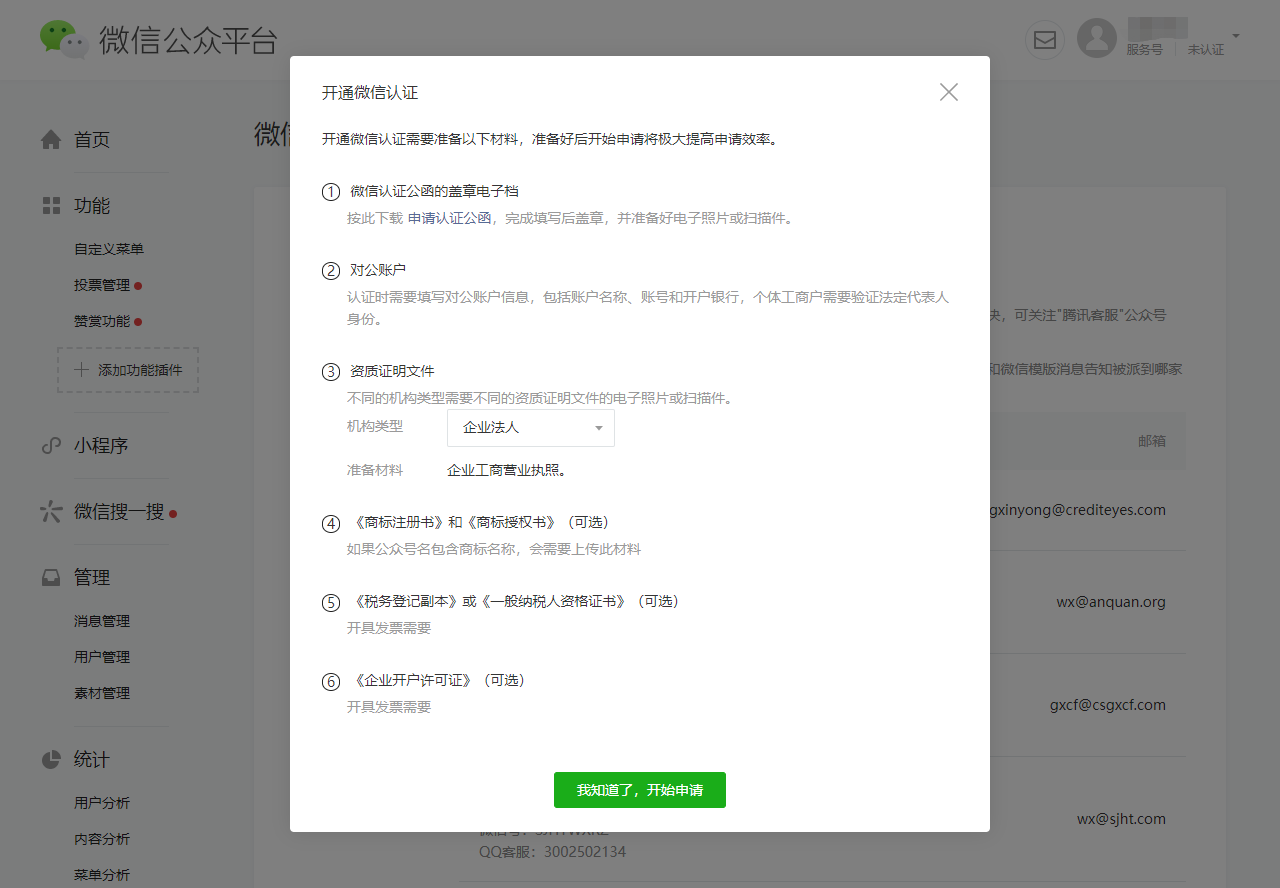Select 消息管理 in the sidebar

tap(102, 621)
